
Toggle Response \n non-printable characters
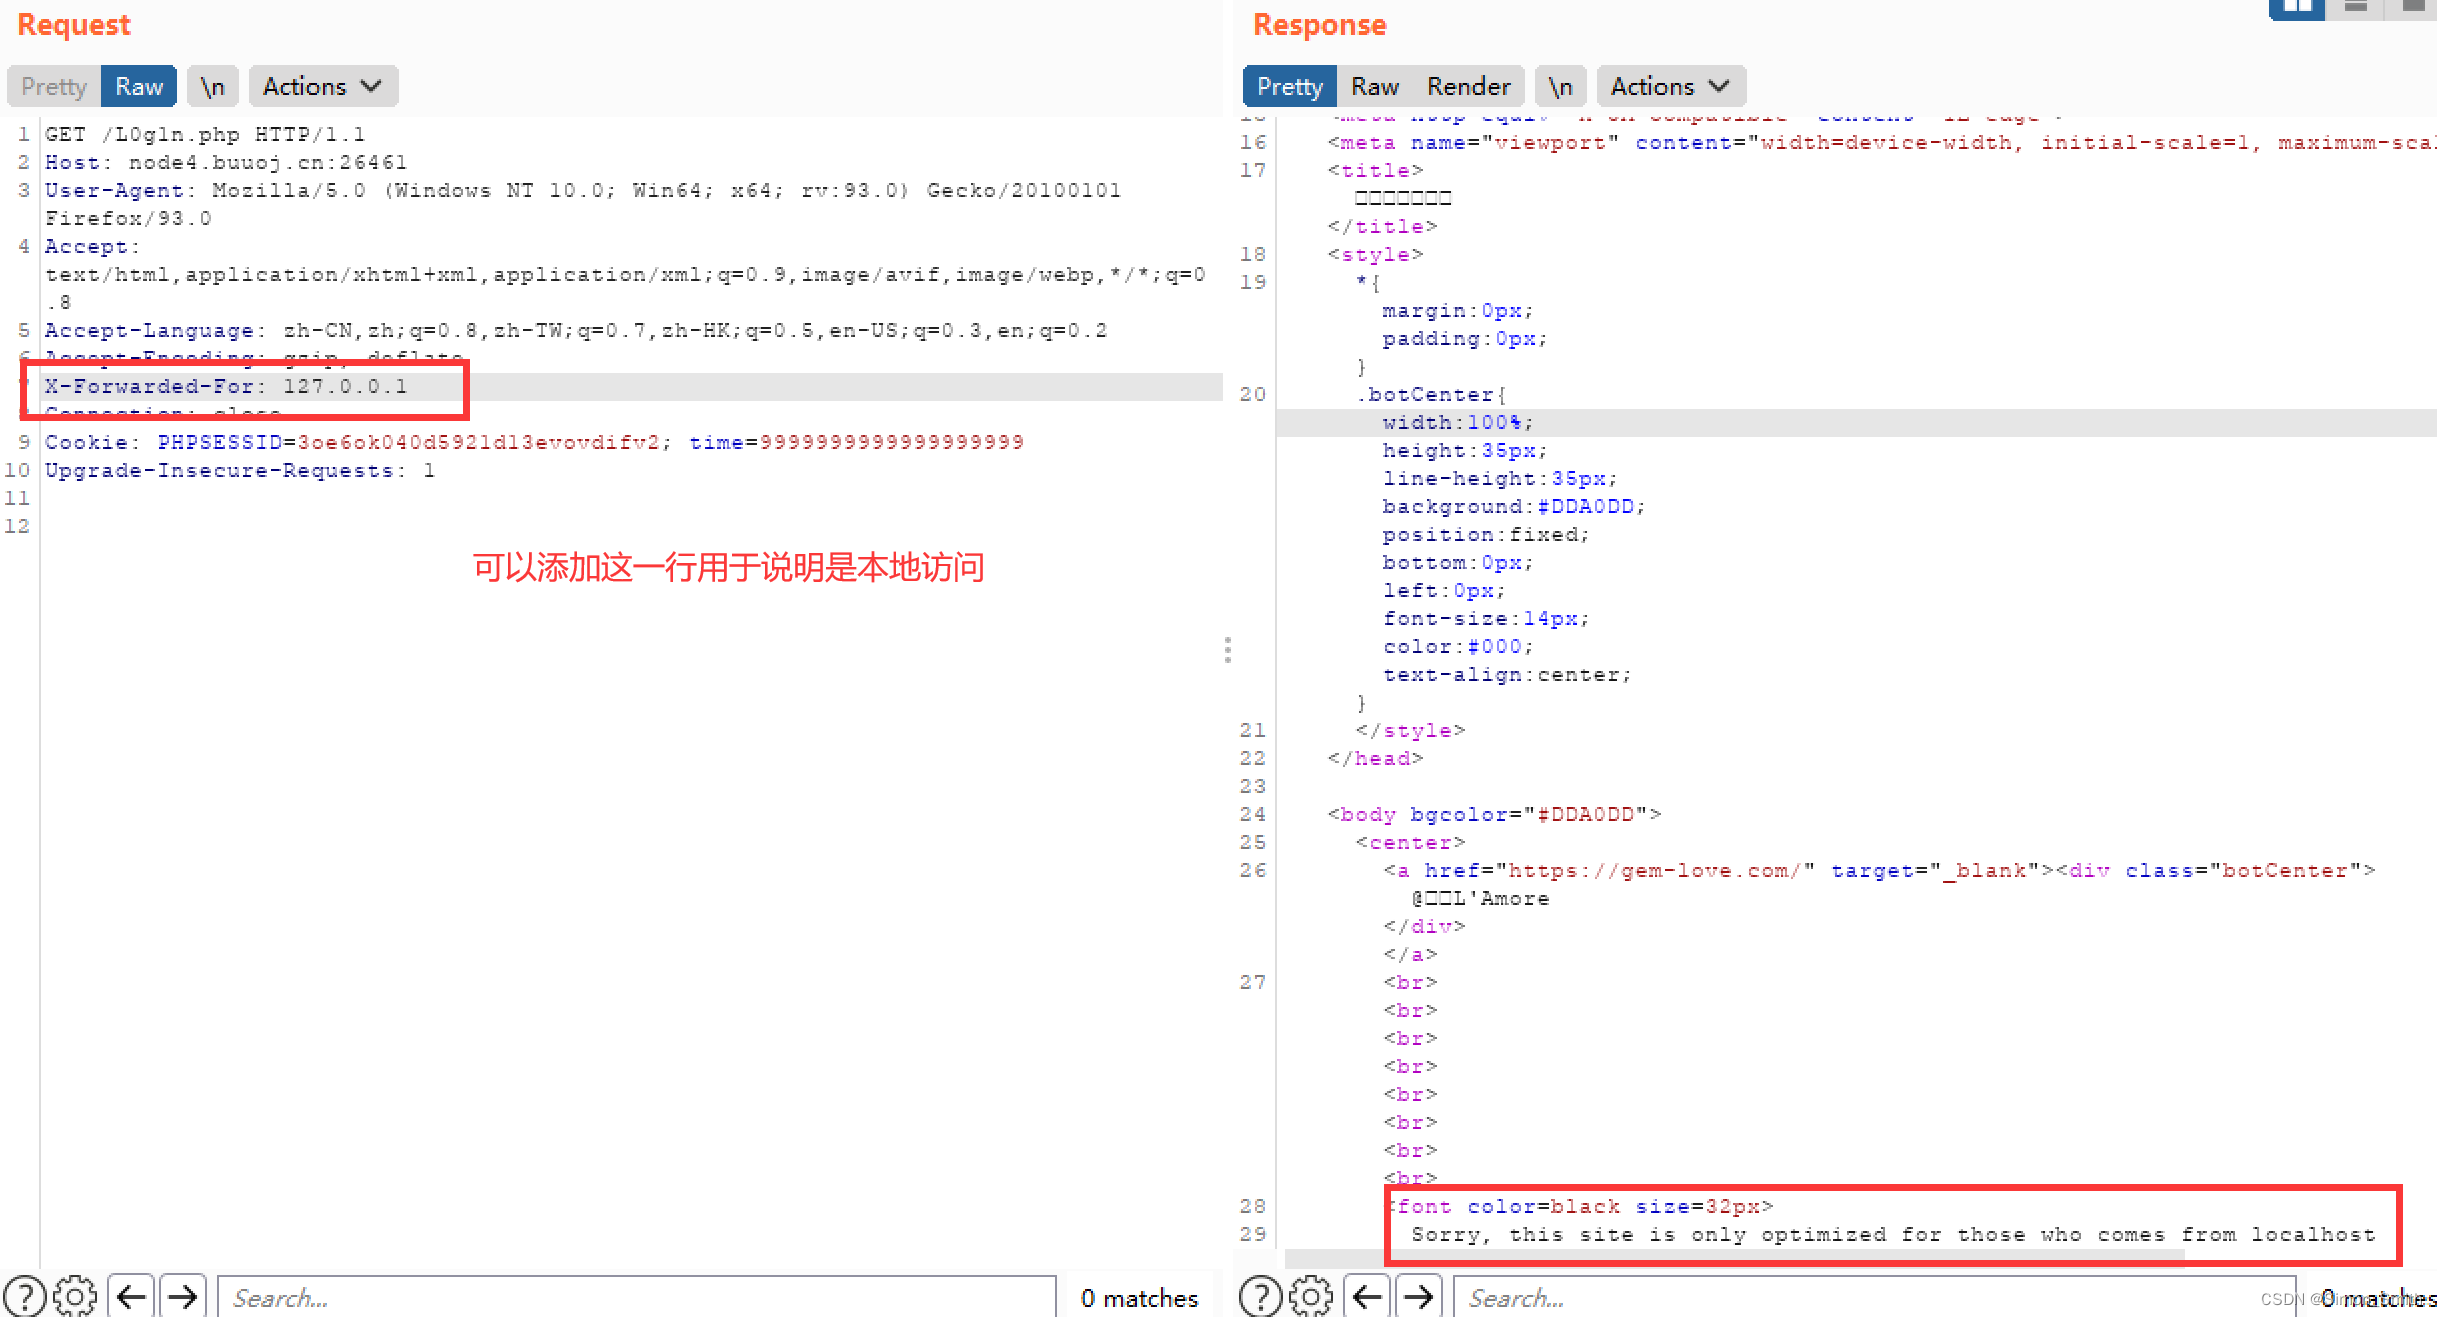pyautogui.click(x=1560, y=87)
